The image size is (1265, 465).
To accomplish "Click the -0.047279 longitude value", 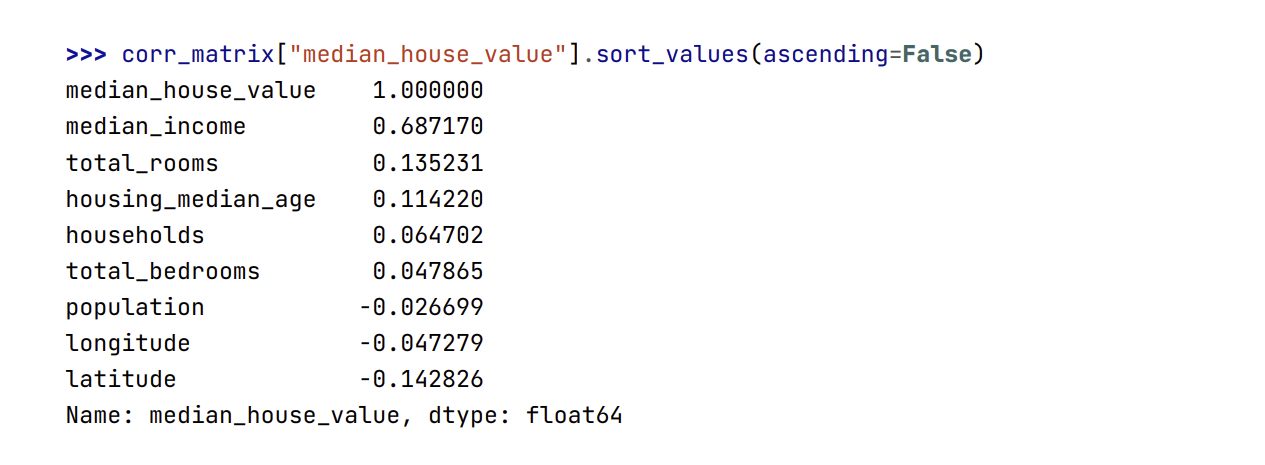I will pos(421,343).
